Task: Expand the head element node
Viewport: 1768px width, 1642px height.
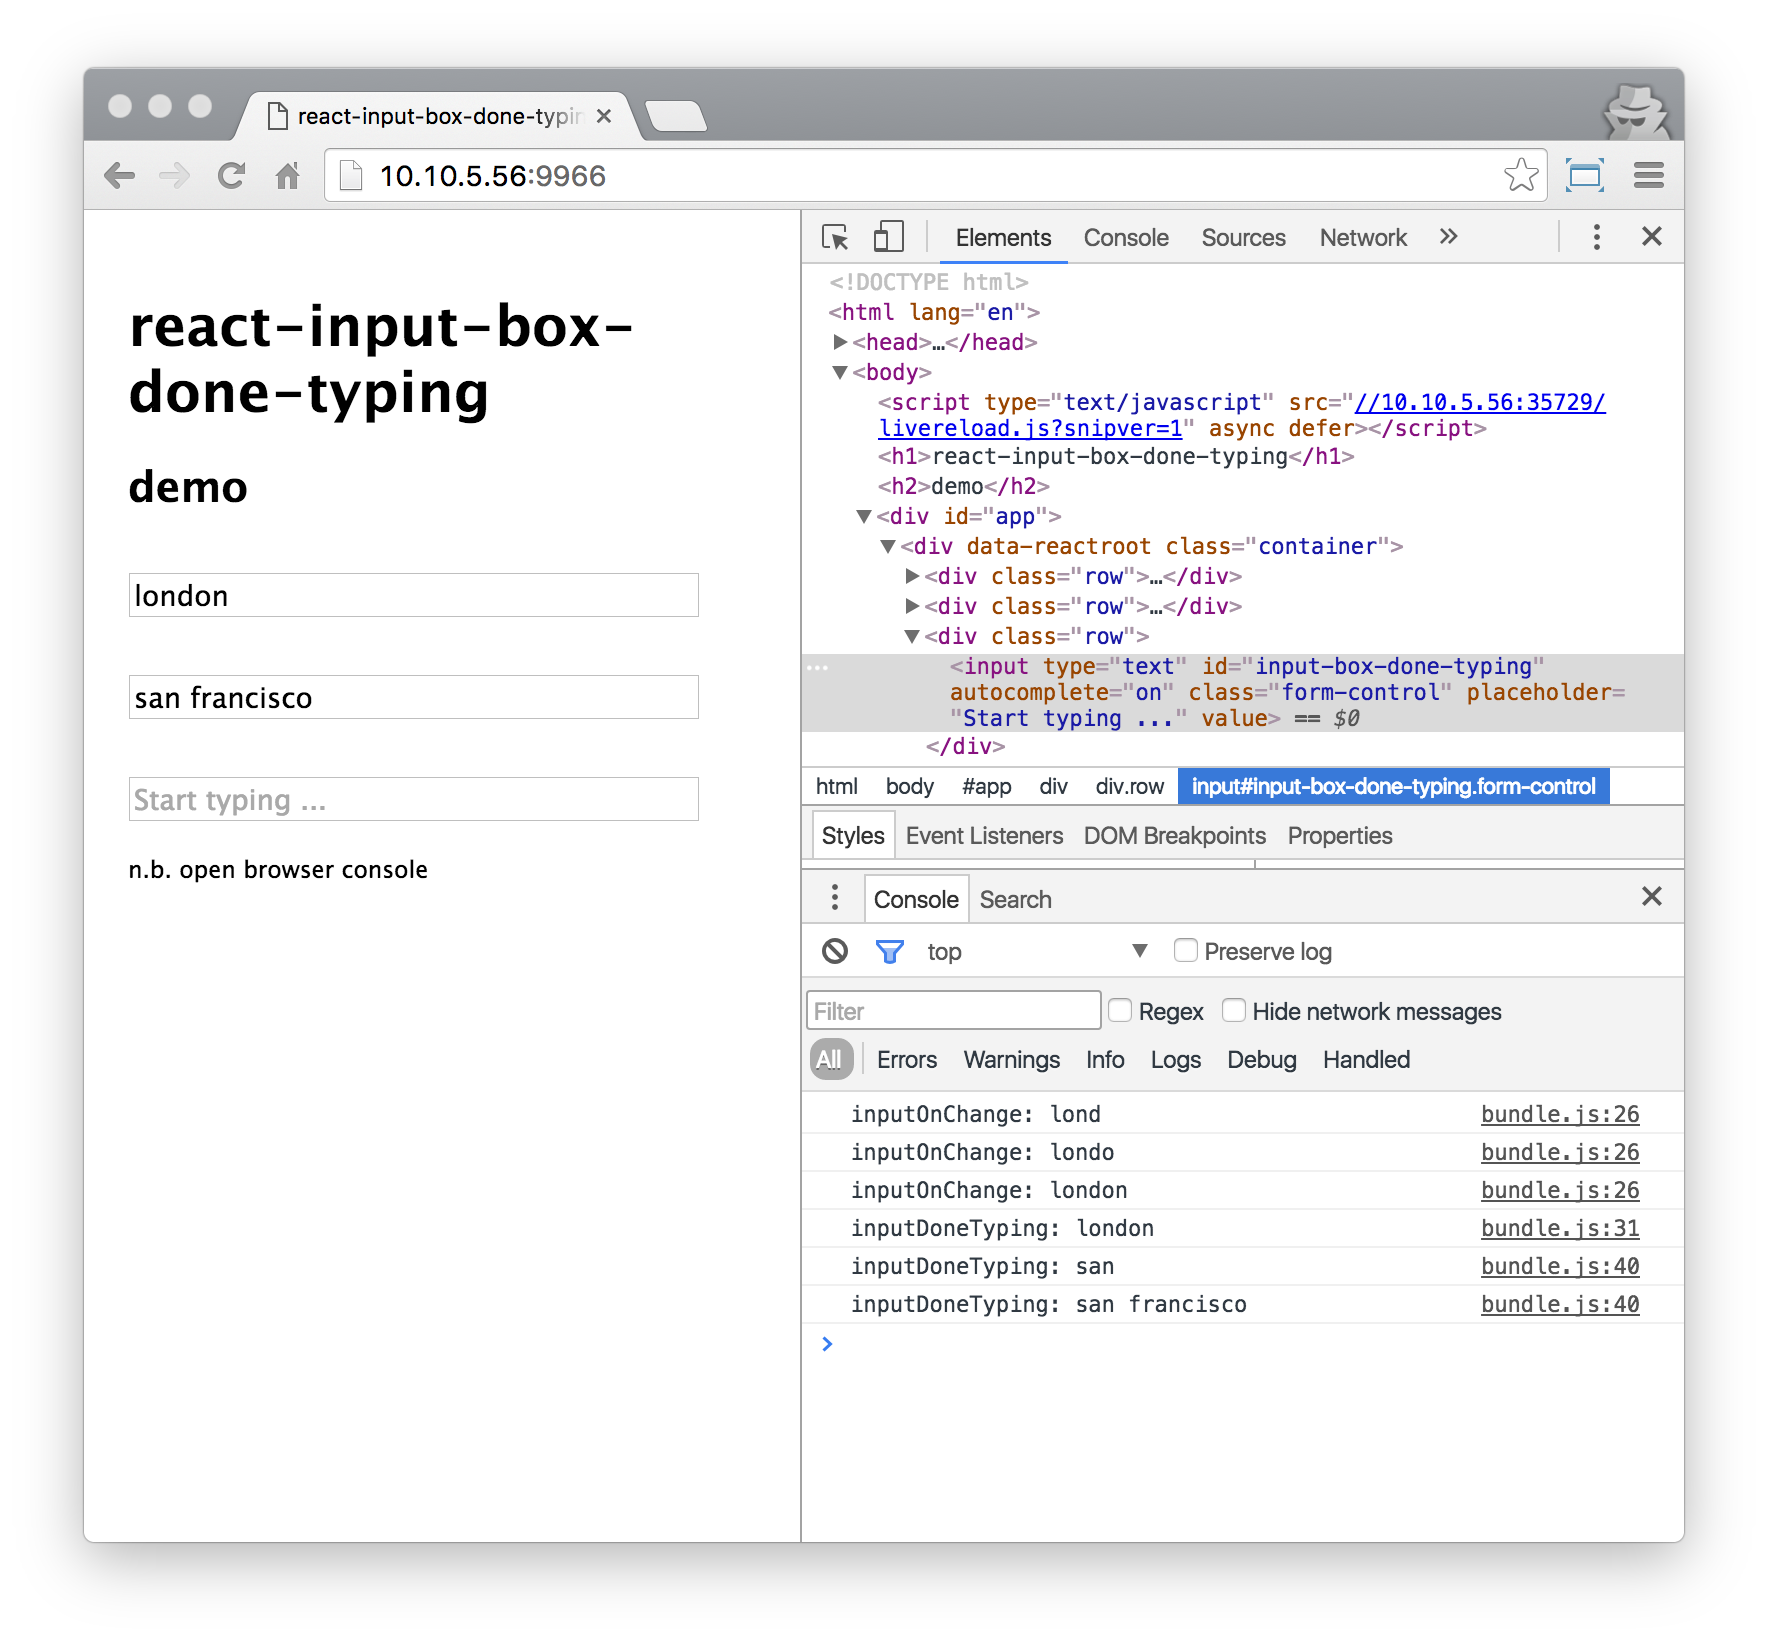Action: 840,342
